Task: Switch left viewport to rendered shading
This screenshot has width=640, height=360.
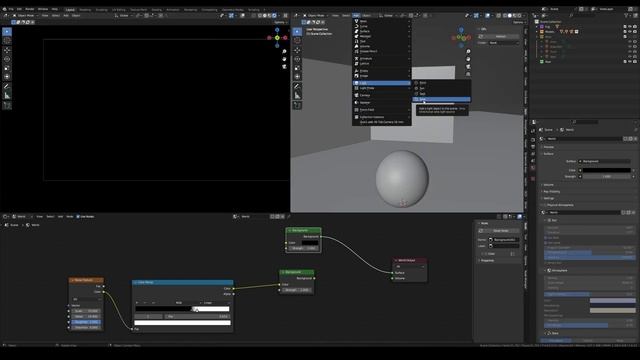Action: pyautogui.click(x=274, y=16)
